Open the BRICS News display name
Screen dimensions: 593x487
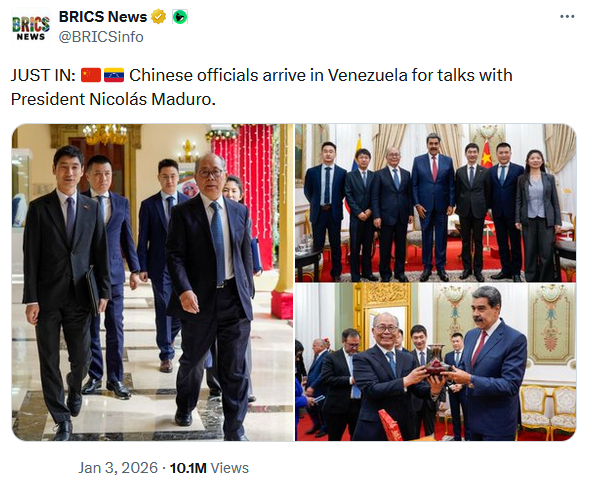pyautogui.click(x=103, y=17)
